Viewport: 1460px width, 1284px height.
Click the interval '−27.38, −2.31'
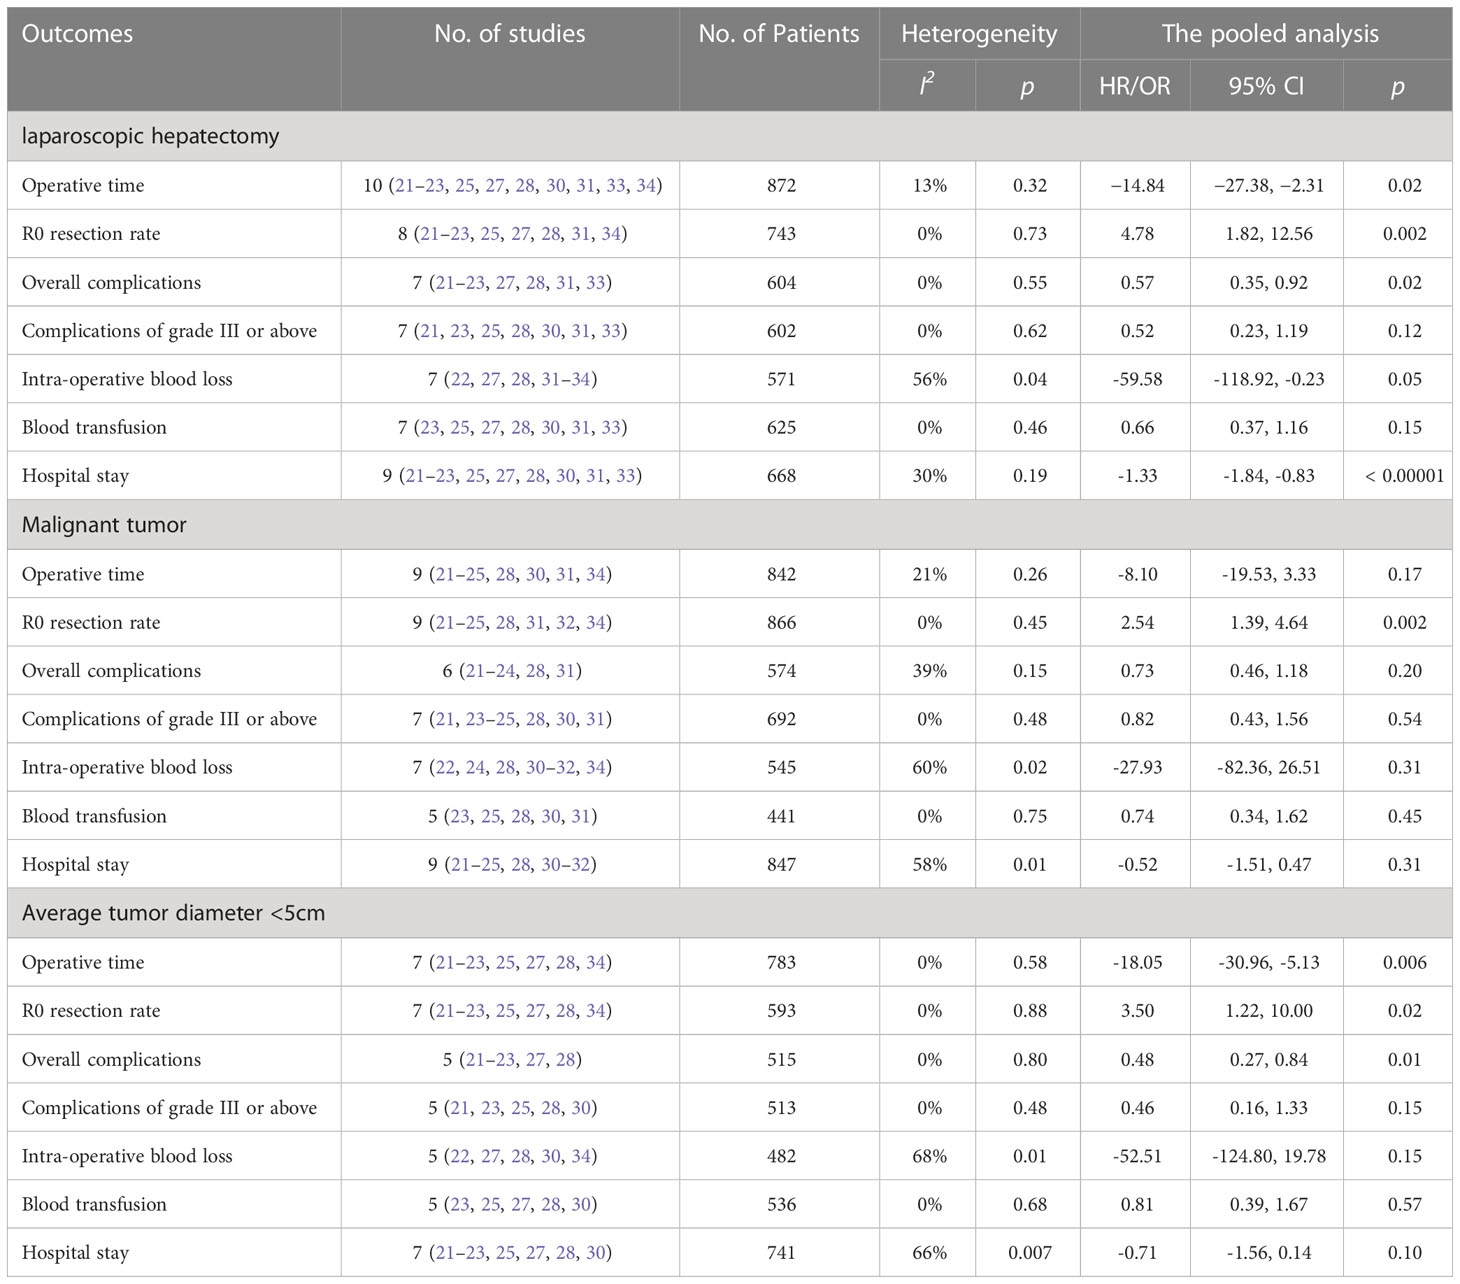[1268, 185]
